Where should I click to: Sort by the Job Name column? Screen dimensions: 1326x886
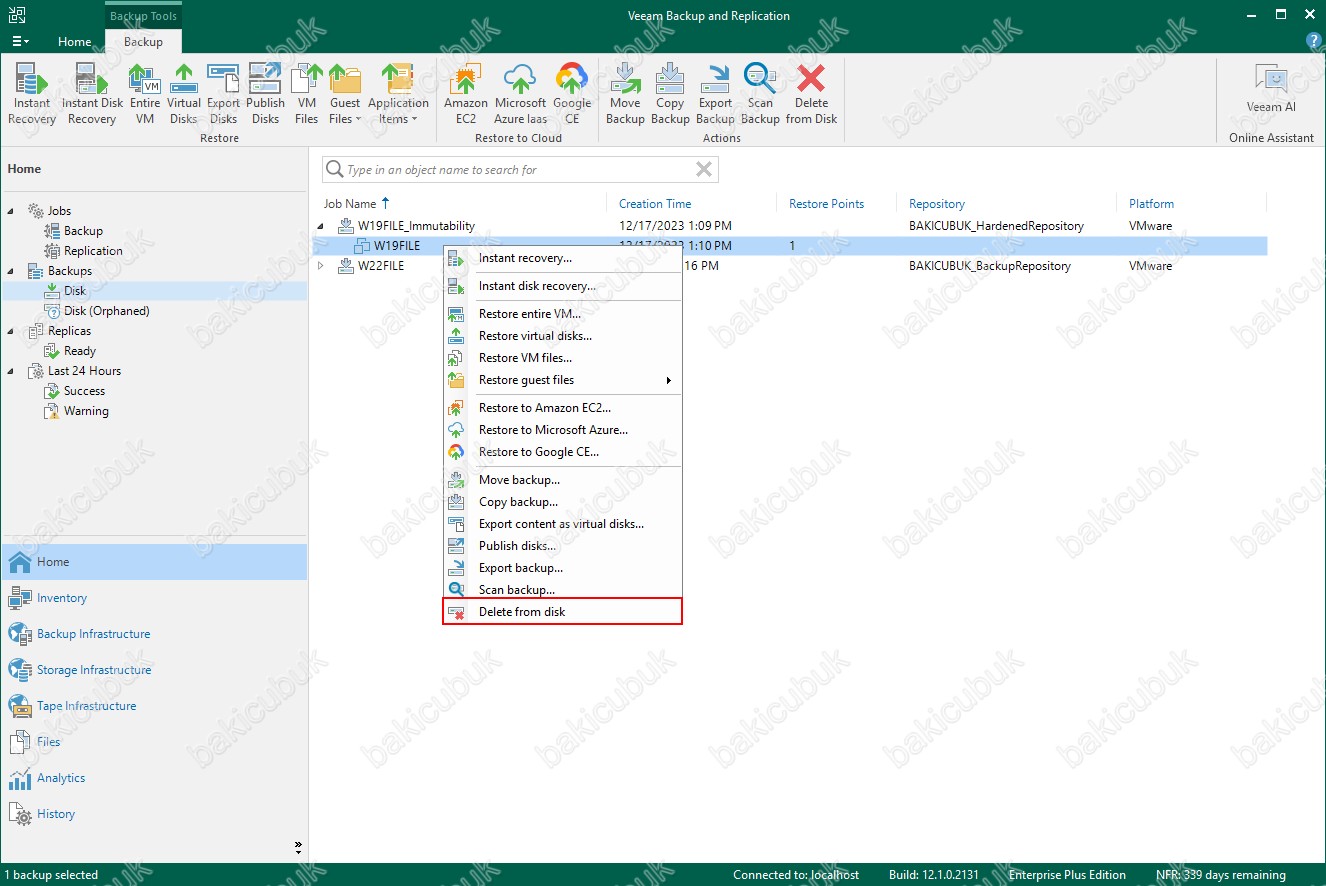click(x=350, y=204)
